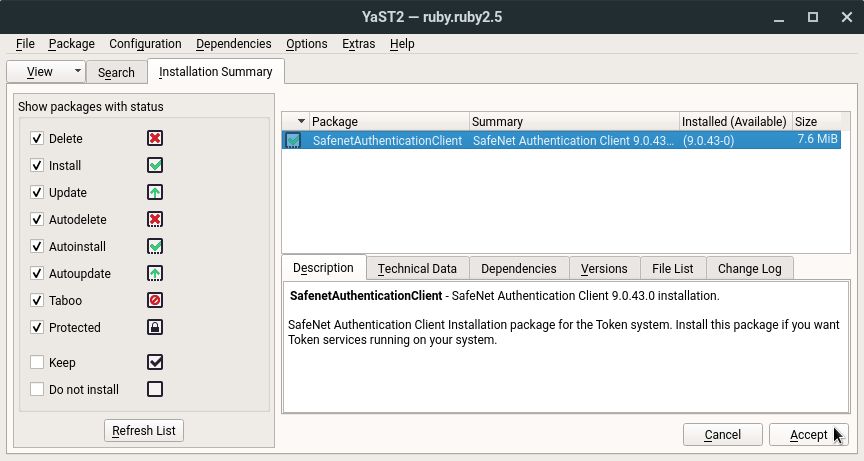Screen dimensions: 864x461
Task: Select the Installation Summary tab
Action: 215,72
